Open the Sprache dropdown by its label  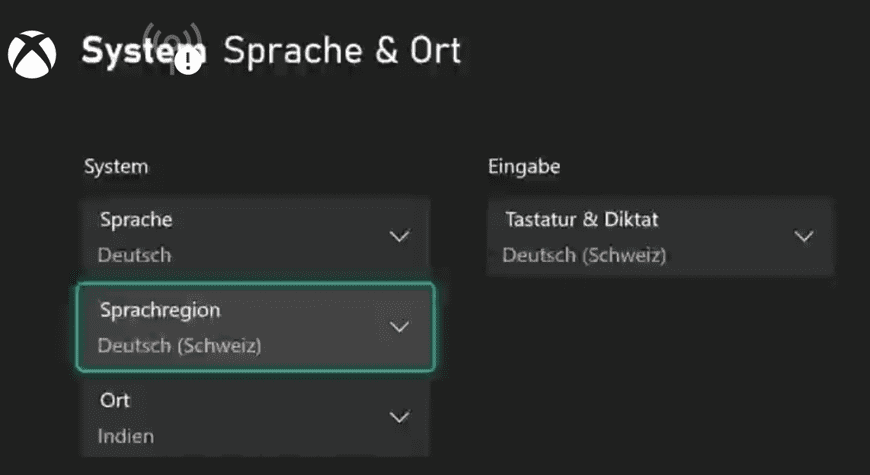point(136,219)
